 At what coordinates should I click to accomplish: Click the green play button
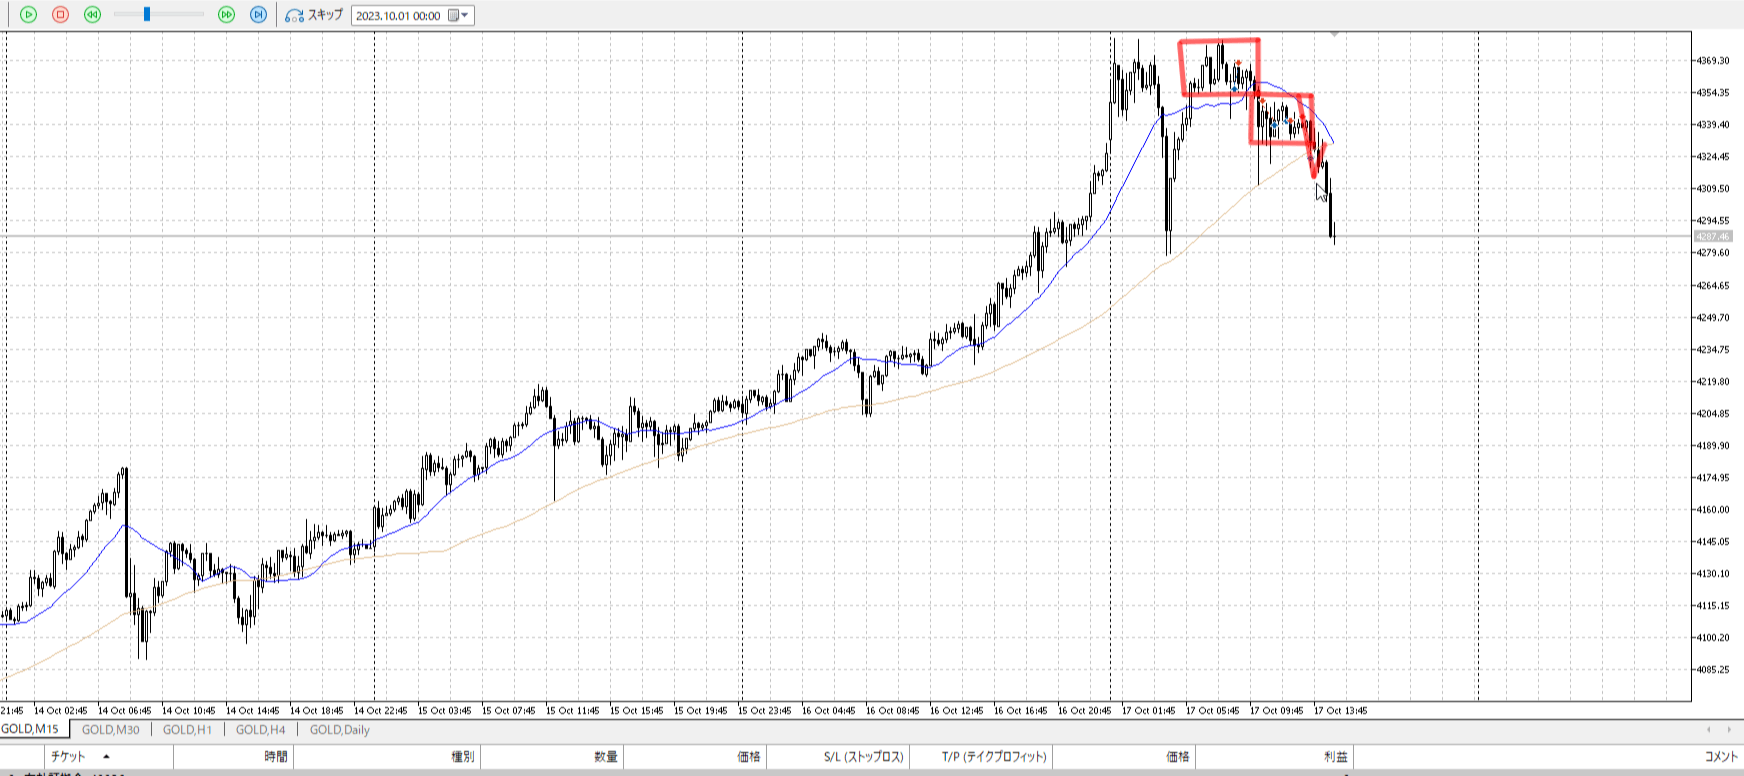[x=28, y=15]
